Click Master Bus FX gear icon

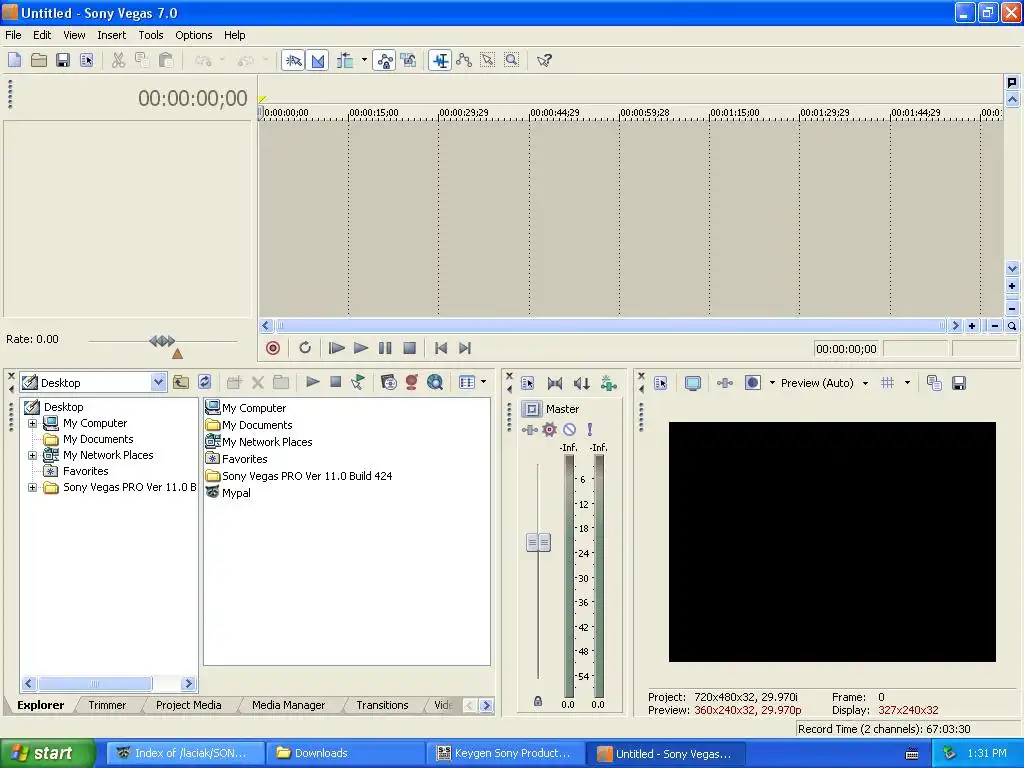[x=550, y=429]
